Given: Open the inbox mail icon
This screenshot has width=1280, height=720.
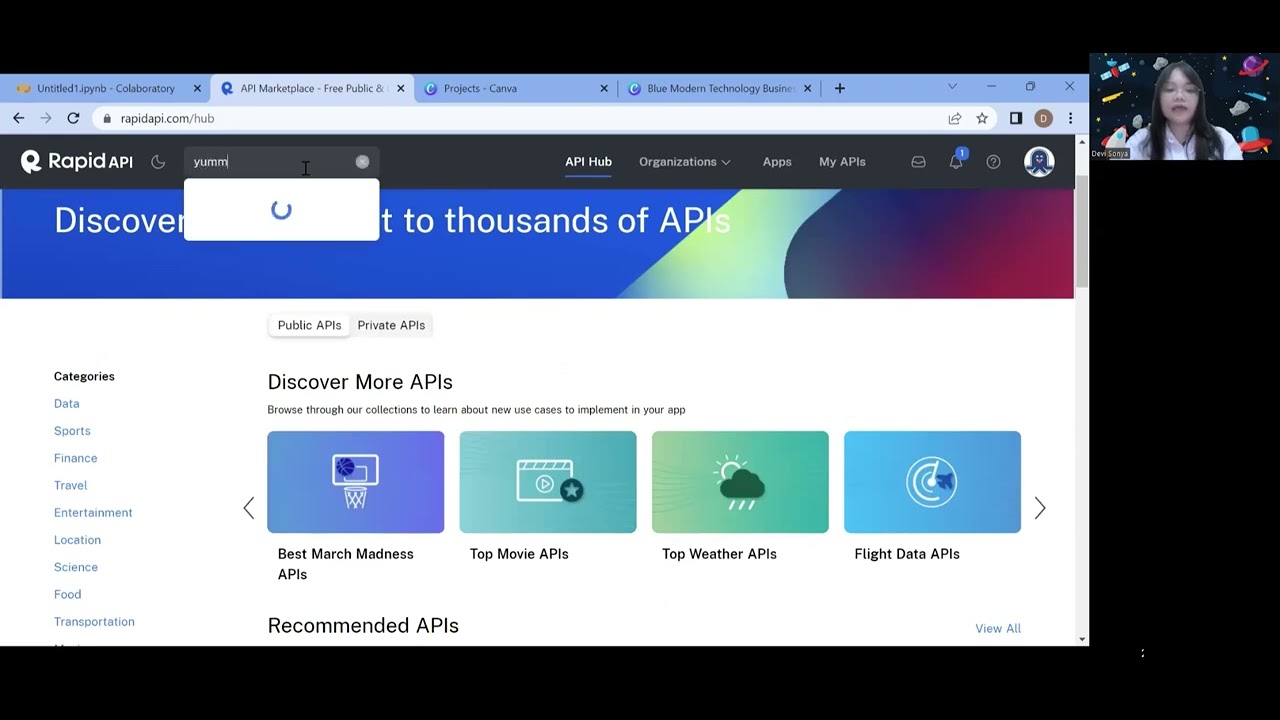Looking at the screenshot, I should (918, 162).
